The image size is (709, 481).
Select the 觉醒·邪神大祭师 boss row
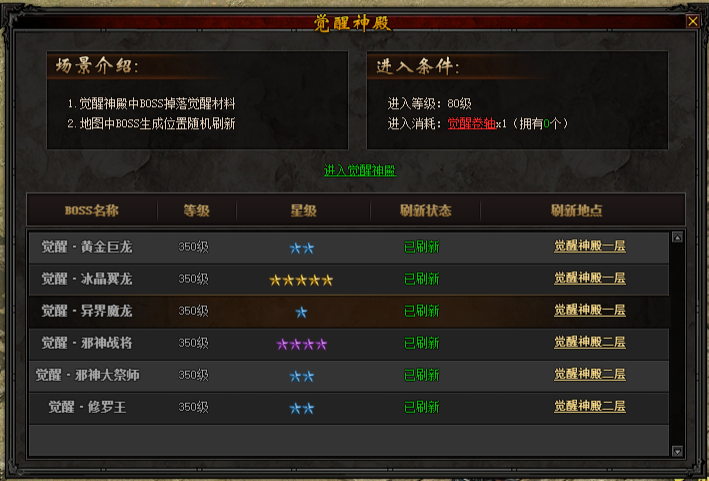(x=349, y=376)
